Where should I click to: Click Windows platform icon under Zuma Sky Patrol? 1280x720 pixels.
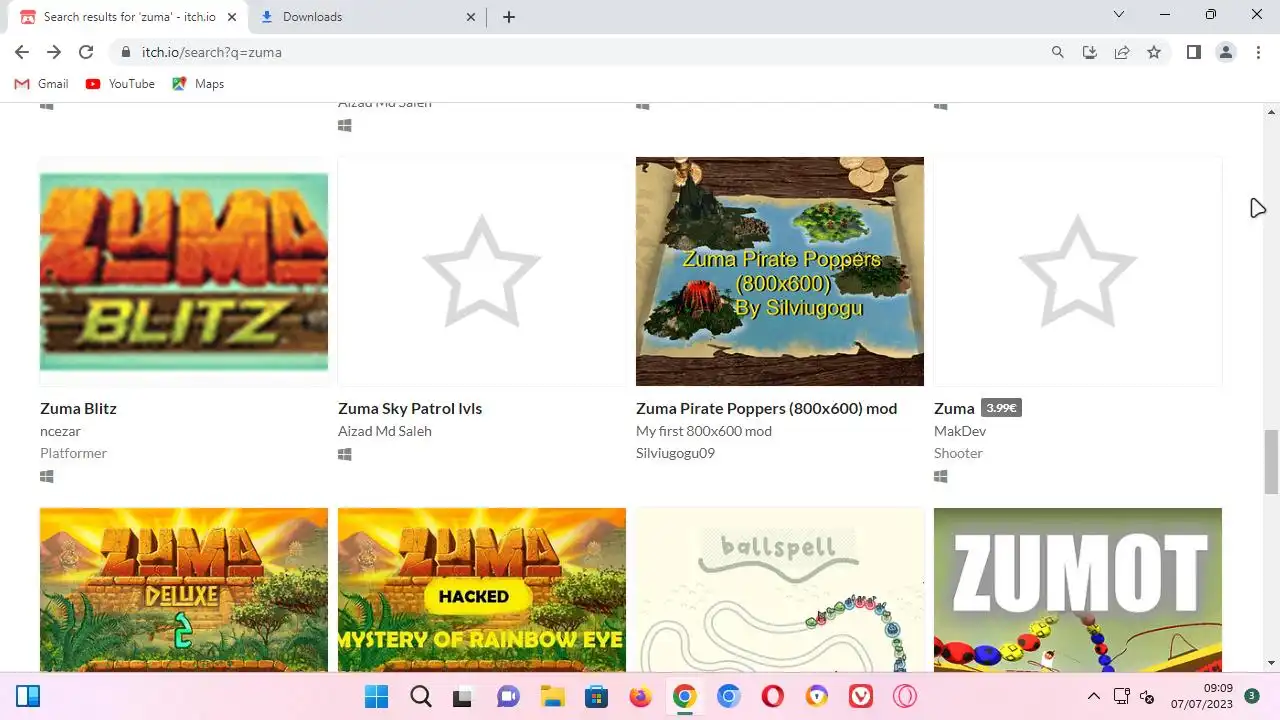tap(344, 455)
